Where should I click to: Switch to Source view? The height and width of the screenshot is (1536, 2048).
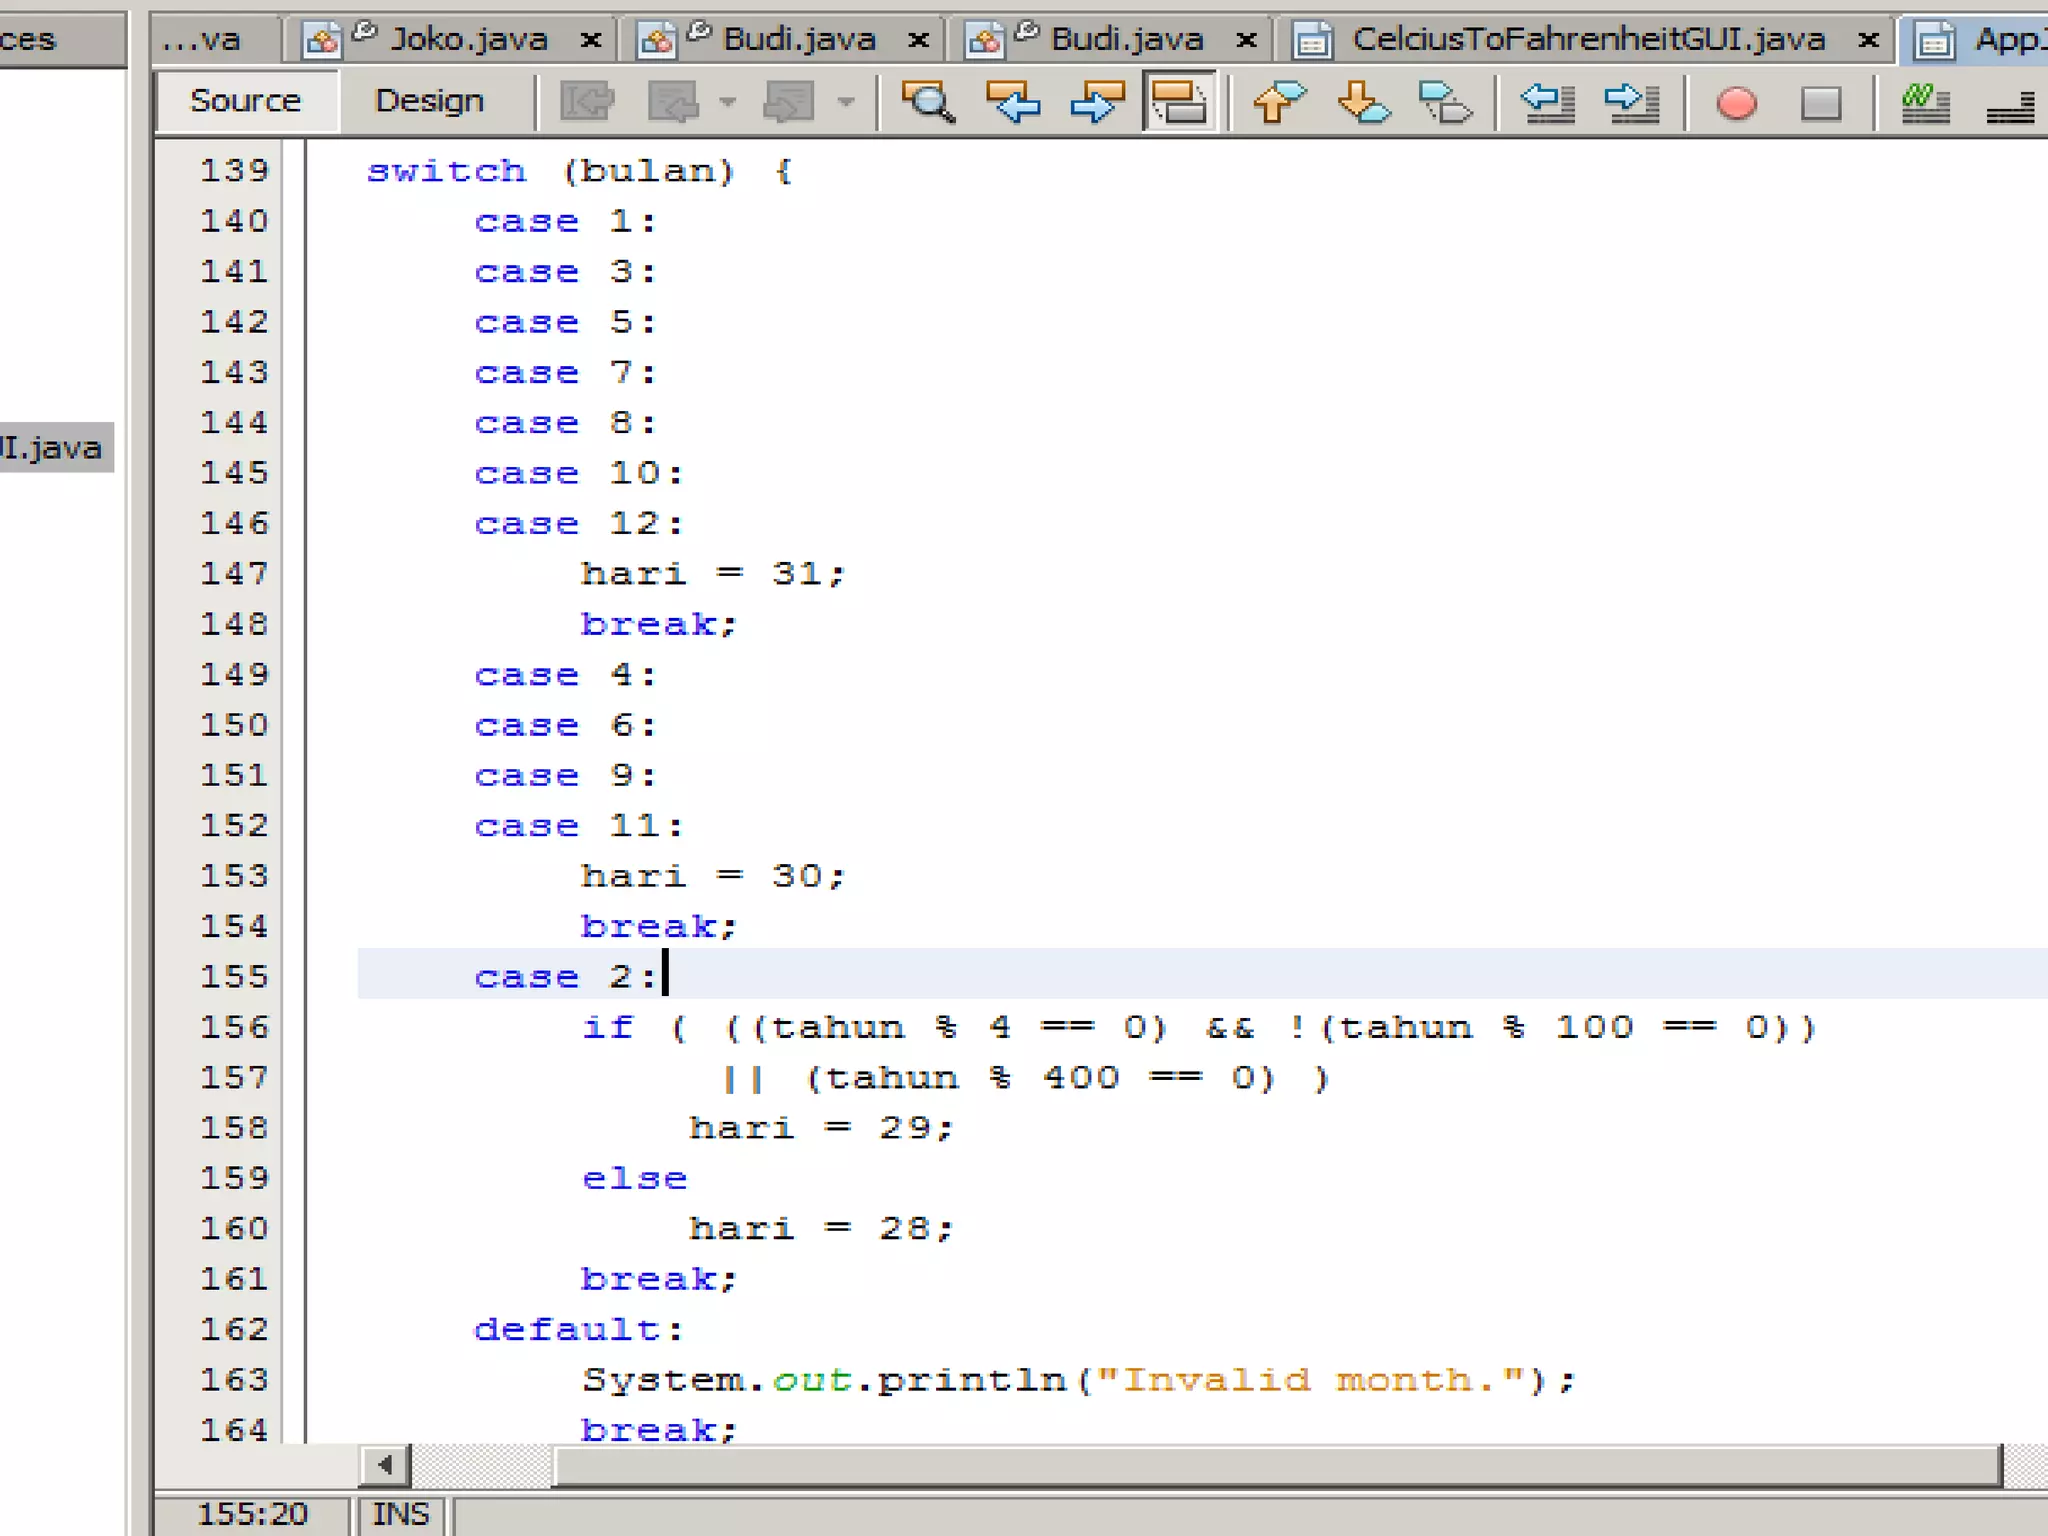tap(245, 101)
